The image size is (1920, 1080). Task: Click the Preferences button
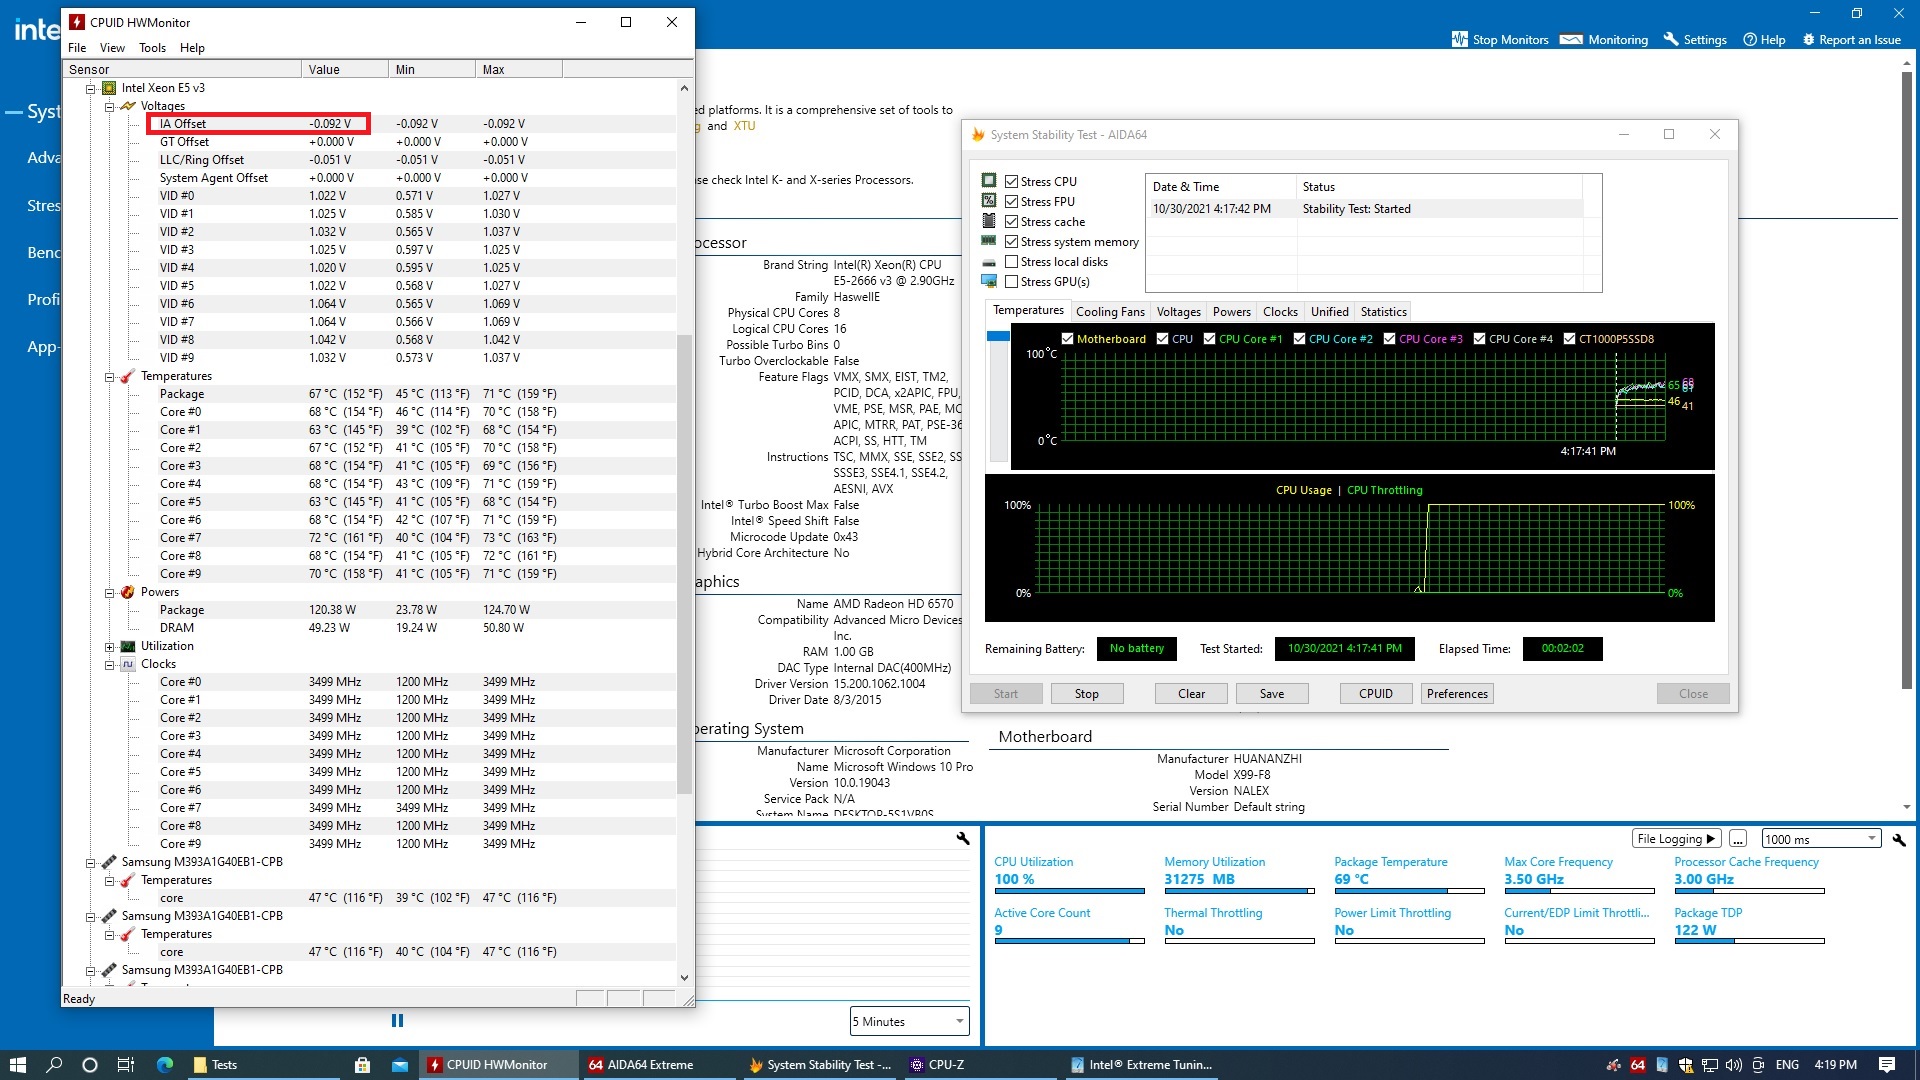coord(1456,694)
